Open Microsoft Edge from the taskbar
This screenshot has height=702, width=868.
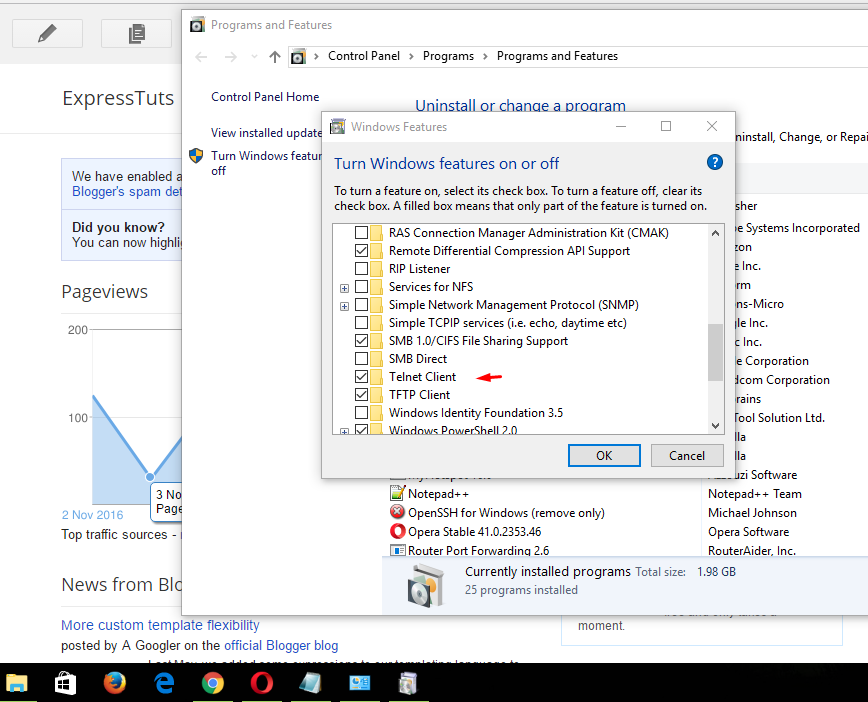[x=163, y=682]
